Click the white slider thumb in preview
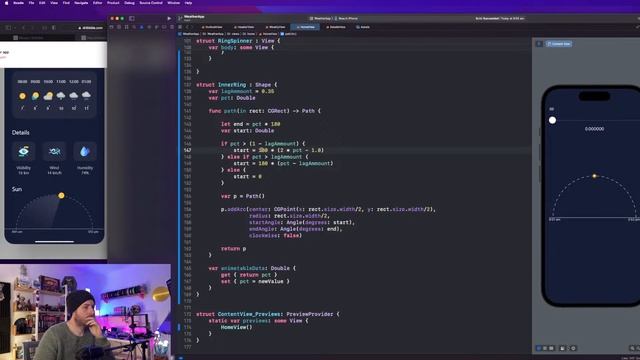Screen dimensions: 640x360 [x=552, y=120]
